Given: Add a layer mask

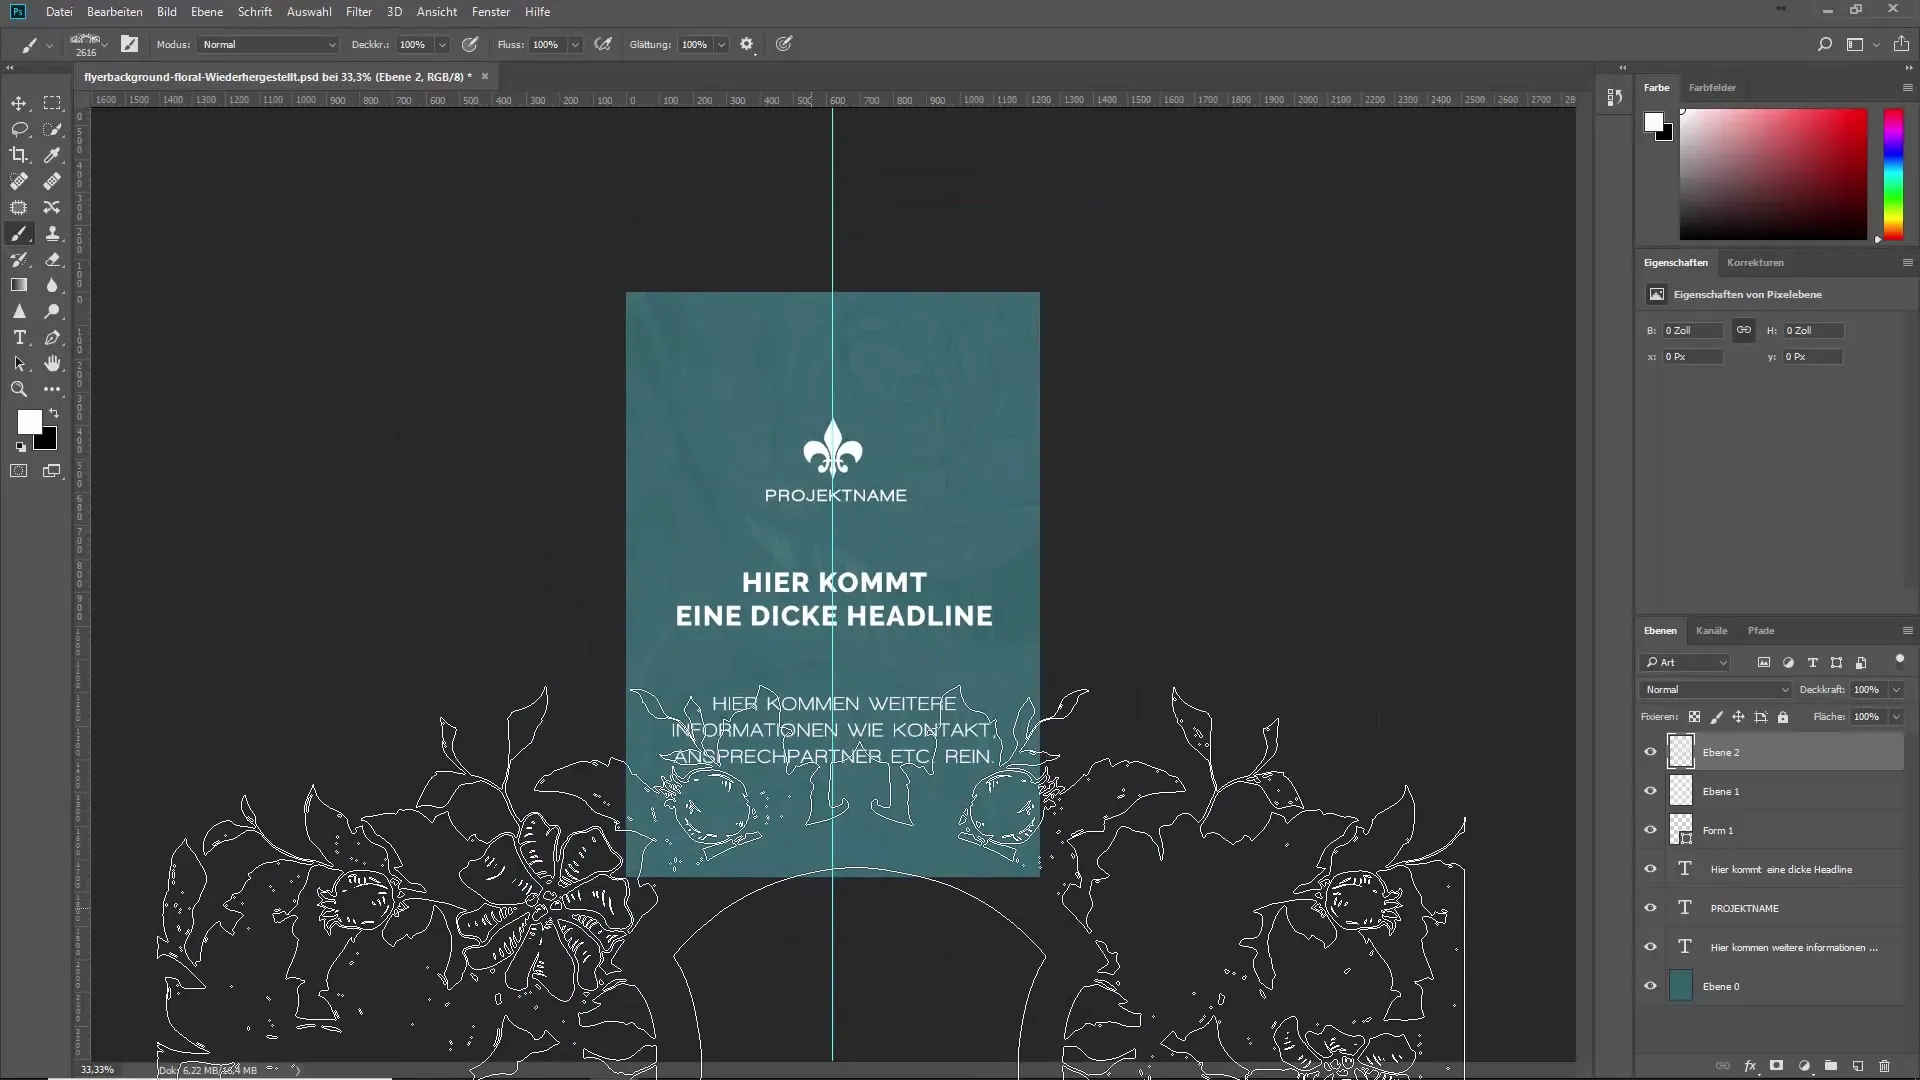Looking at the screenshot, I should [x=1777, y=1066].
